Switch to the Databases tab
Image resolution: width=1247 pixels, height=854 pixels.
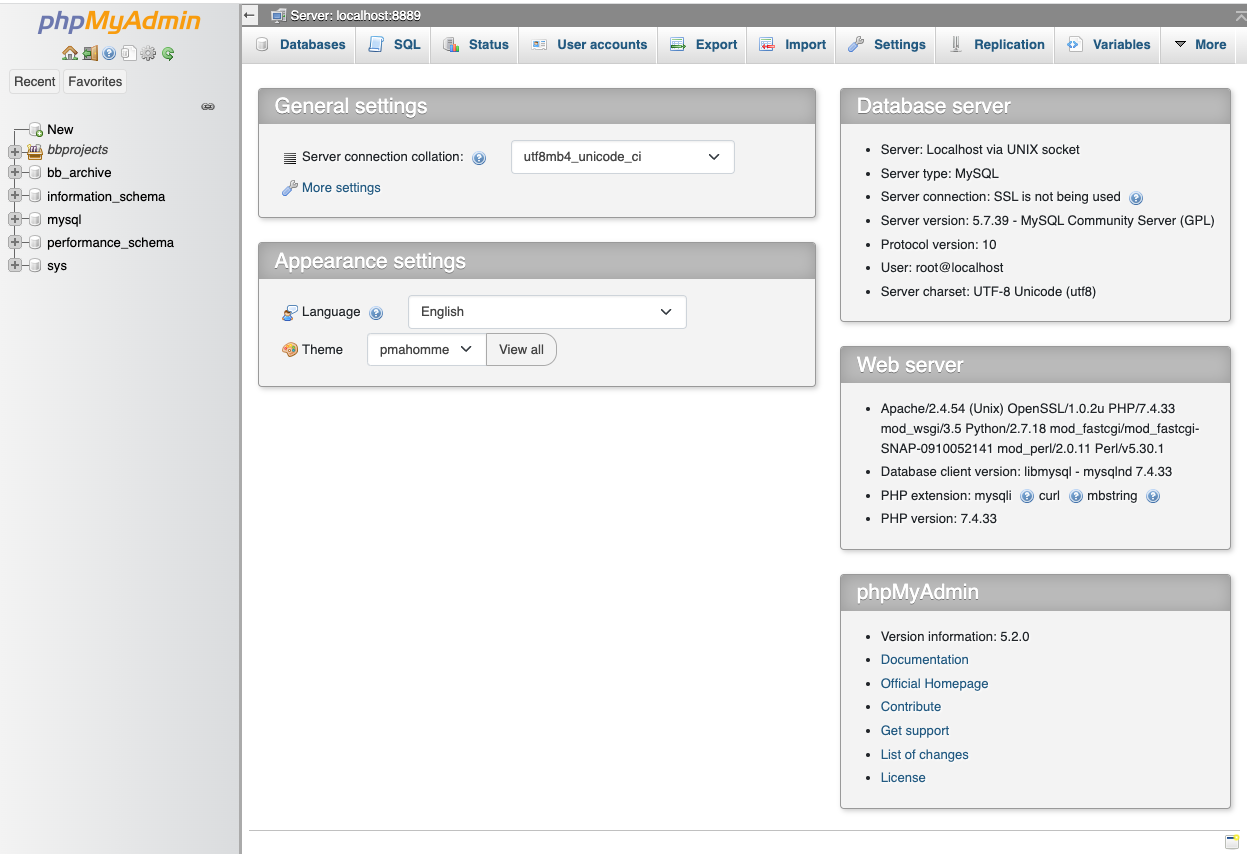pyautogui.click(x=300, y=45)
